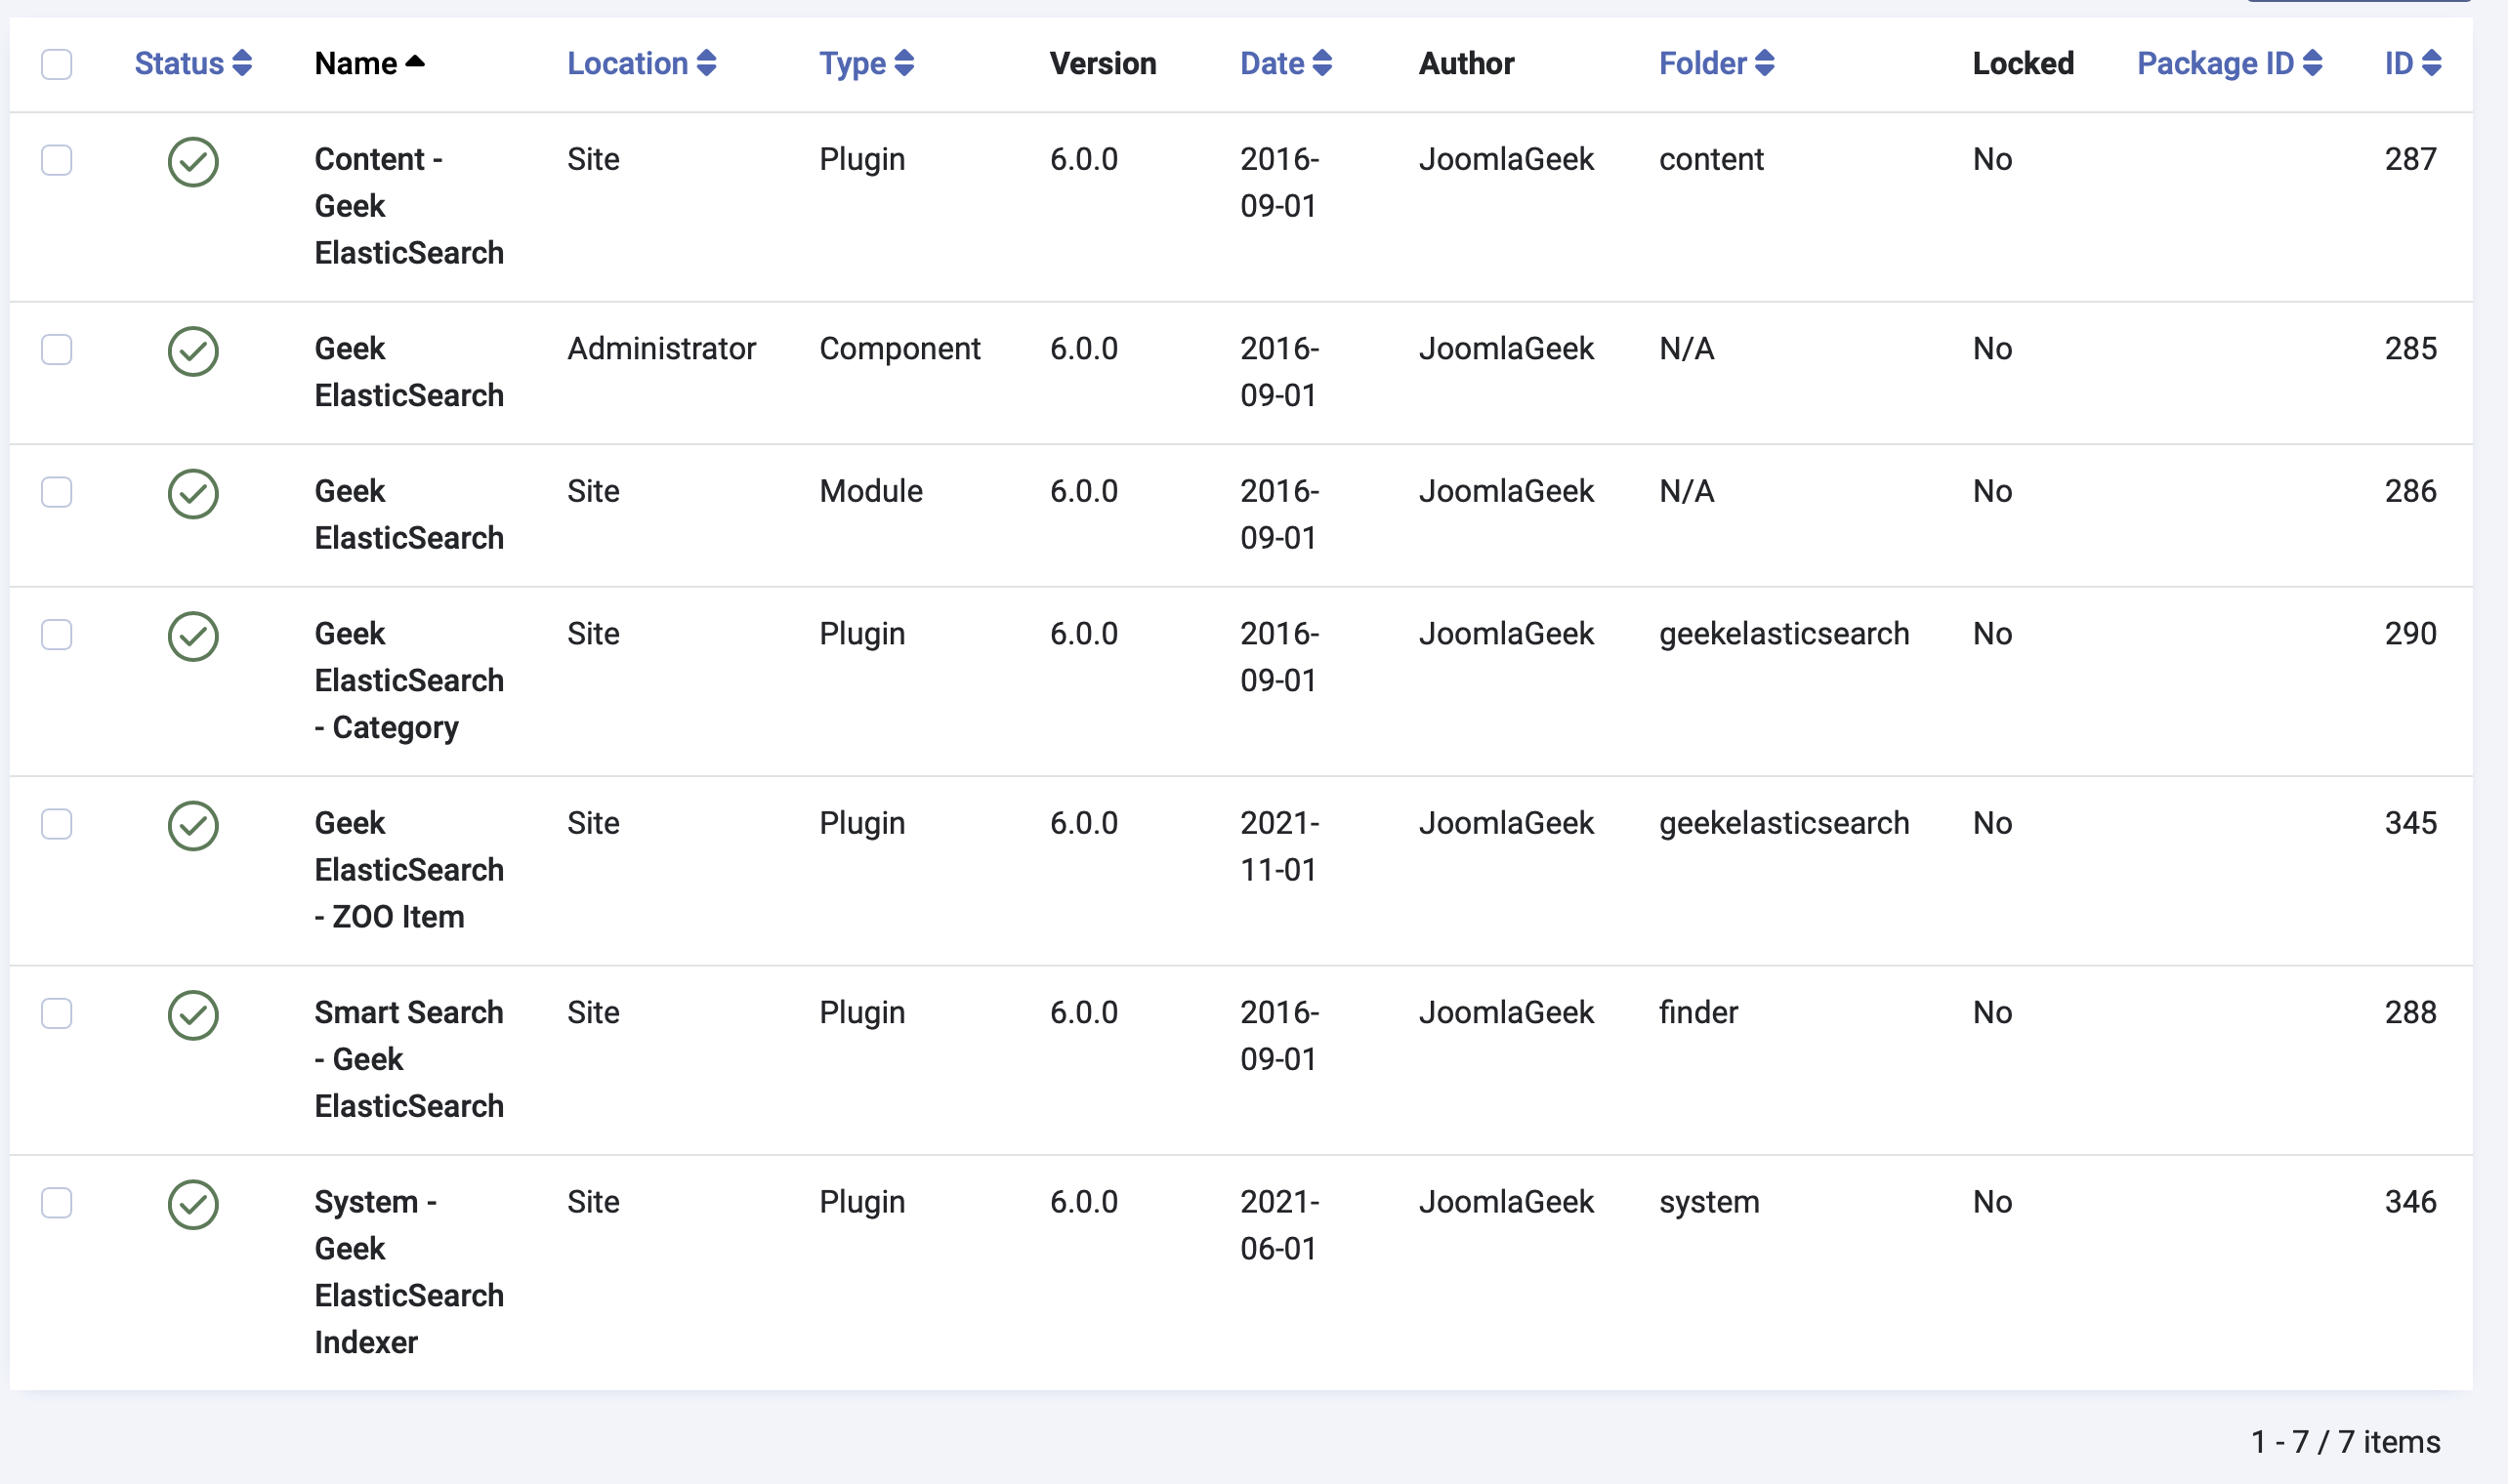The width and height of the screenshot is (2508, 1484).
Task: Click enabled status icon for Category plugin
Action: [x=193, y=636]
